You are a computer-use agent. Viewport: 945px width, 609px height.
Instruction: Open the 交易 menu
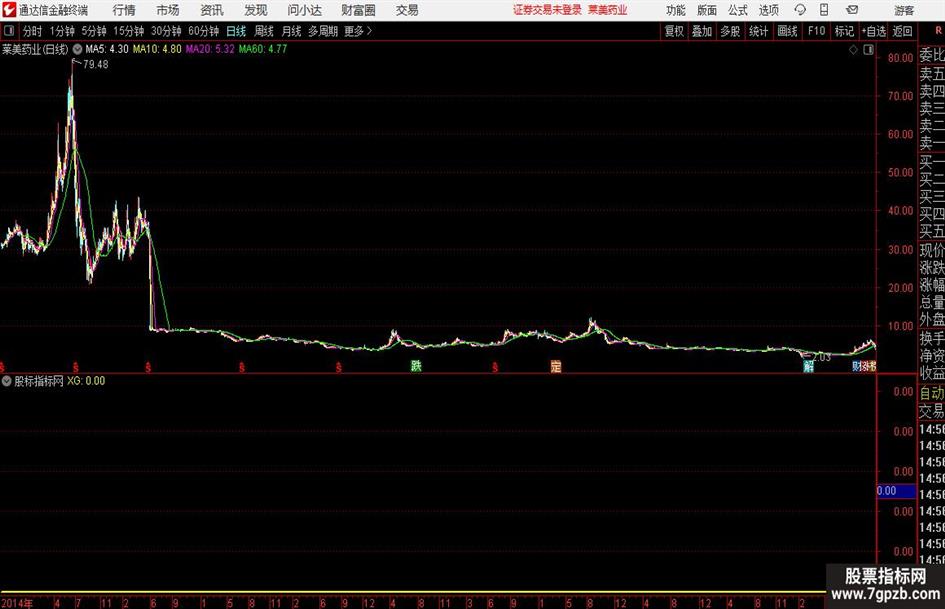click(407, 10)
